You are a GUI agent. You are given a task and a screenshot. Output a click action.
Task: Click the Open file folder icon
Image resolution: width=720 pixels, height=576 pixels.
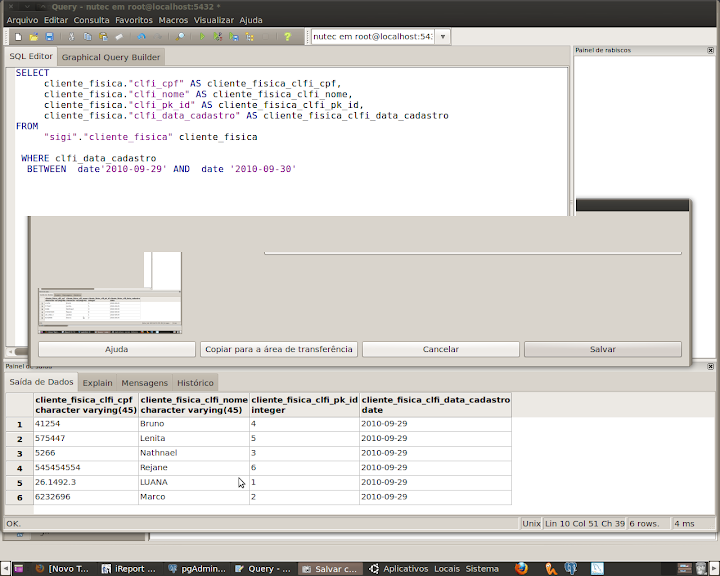click(34, 37)
